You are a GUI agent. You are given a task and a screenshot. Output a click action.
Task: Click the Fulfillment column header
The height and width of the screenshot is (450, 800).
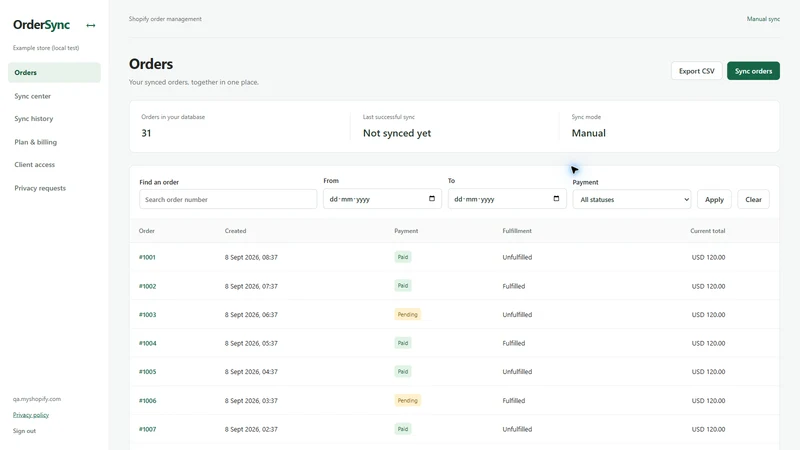click(517, 231)
